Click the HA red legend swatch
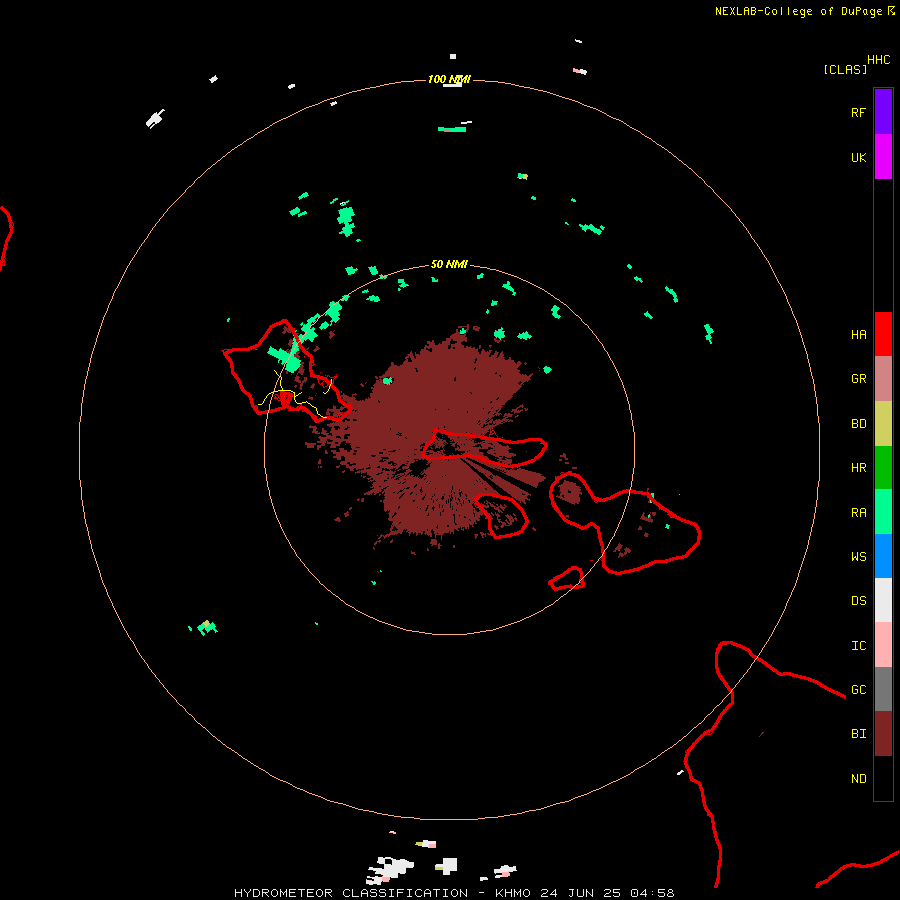Screen dimensions: 900x900 click(x=883, y=334)
